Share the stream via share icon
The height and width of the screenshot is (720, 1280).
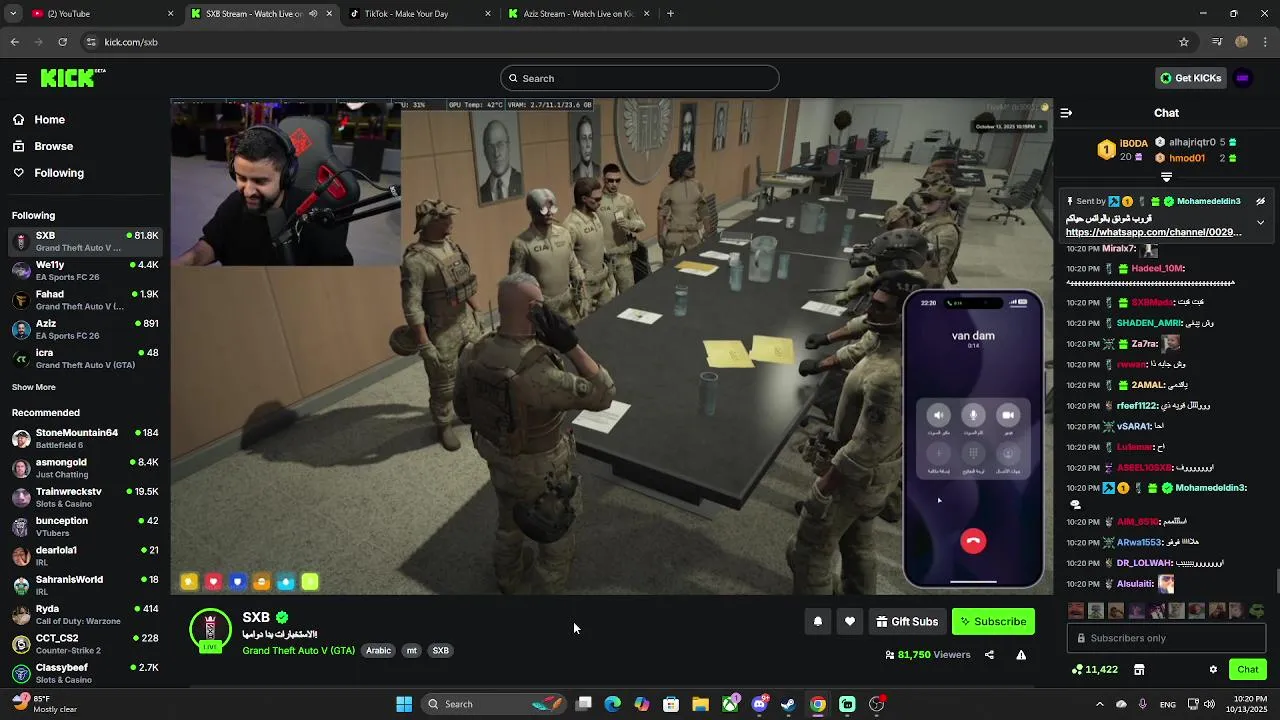989,655
